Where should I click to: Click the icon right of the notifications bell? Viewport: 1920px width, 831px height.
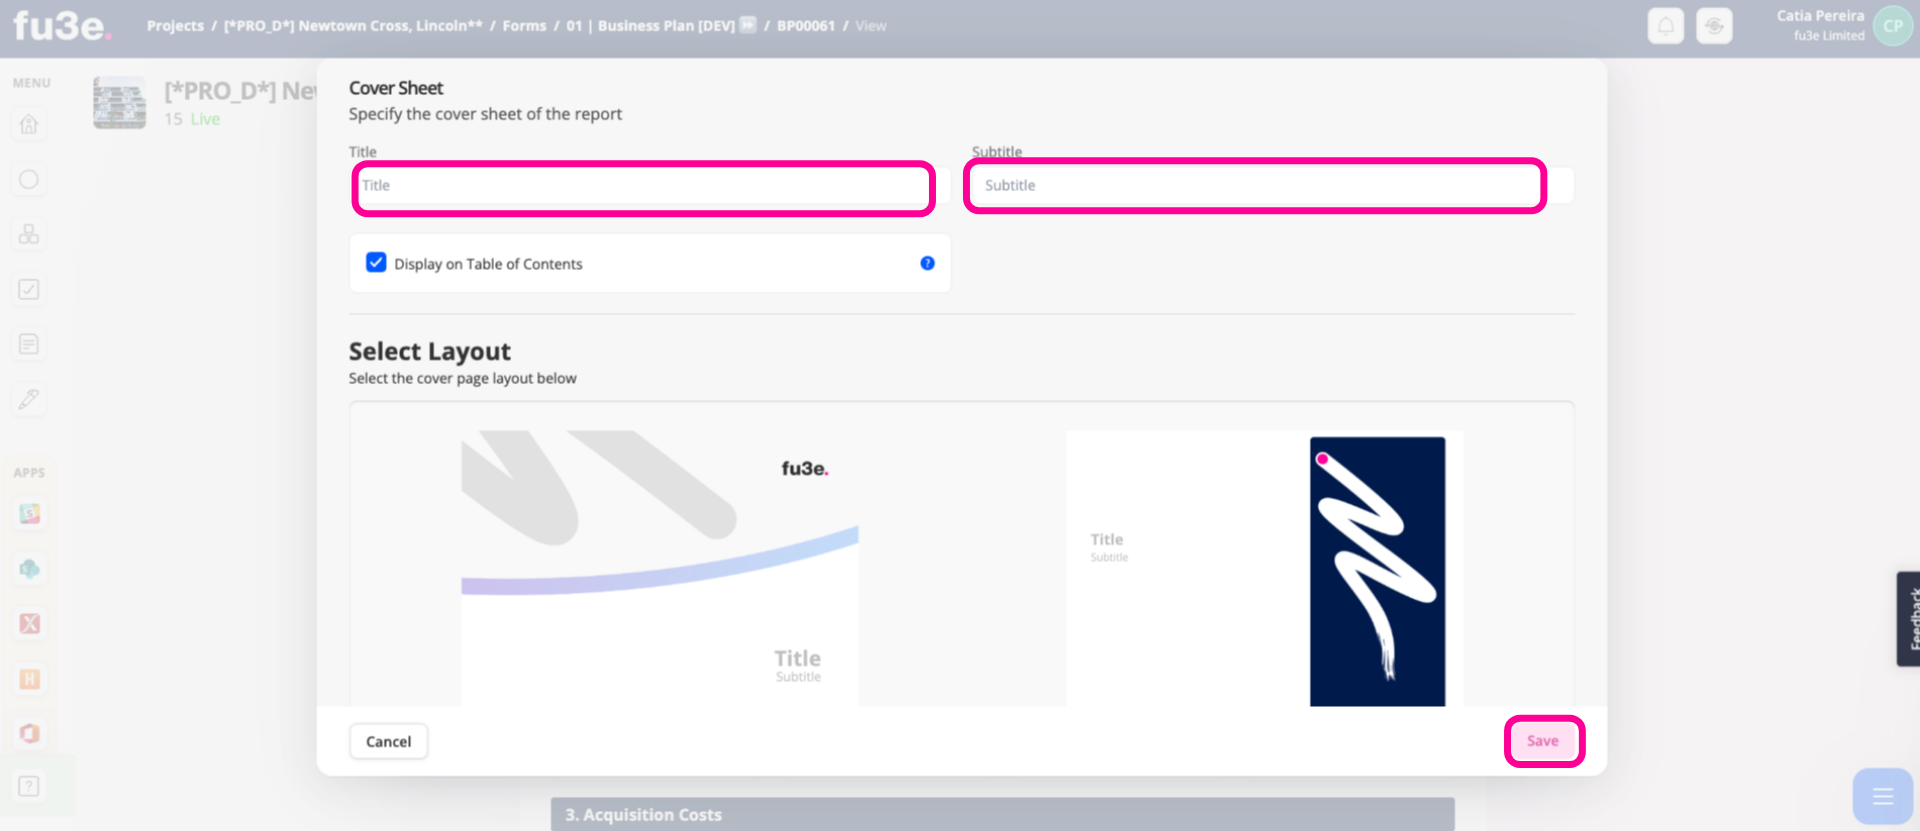click(1714, 26)
